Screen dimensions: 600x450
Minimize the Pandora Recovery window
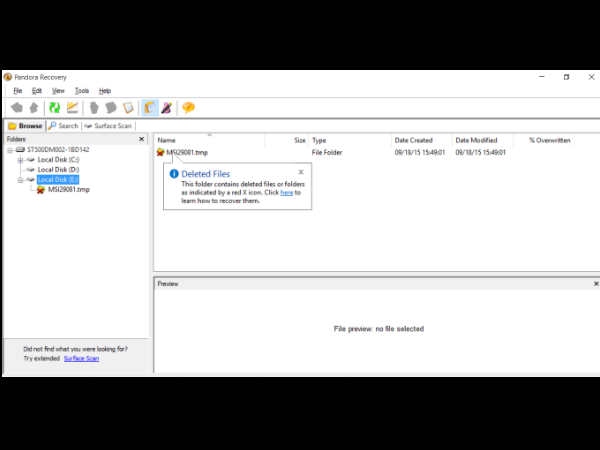pyautogui.click(x=541, y=77)
